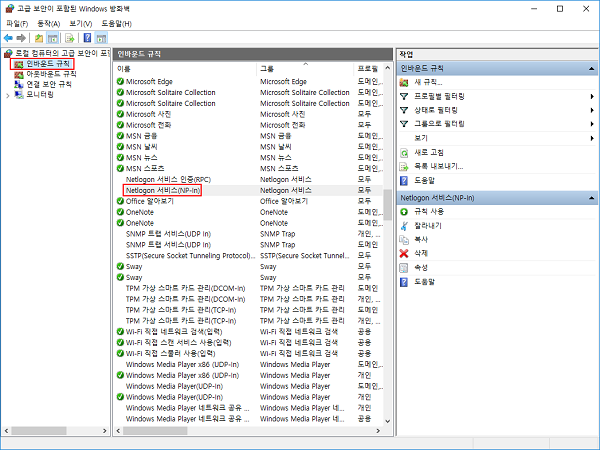Viewport: 600px width, 450px height.
Task: Select Wi-Fi 직접 스캔 서비스 사용(입력) rule
Action: [x=249, y=342]
